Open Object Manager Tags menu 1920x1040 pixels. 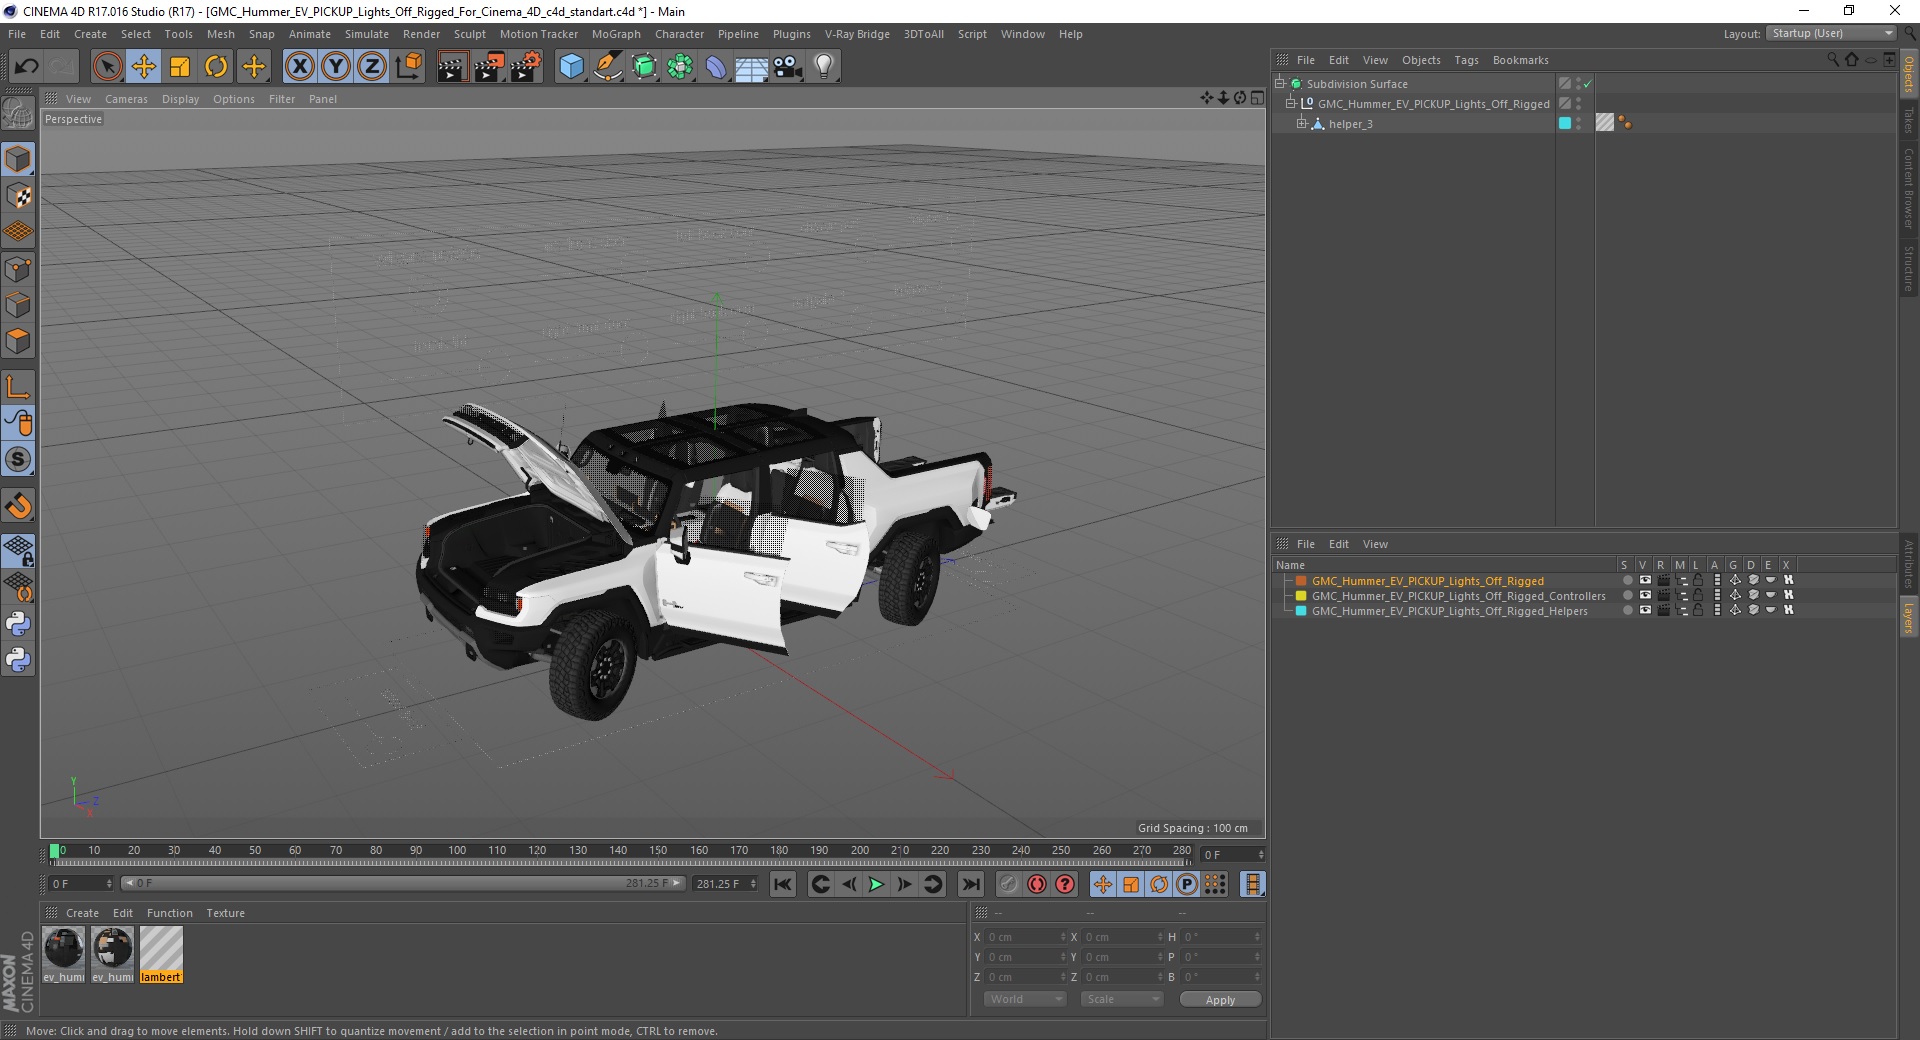(1466, 60)
